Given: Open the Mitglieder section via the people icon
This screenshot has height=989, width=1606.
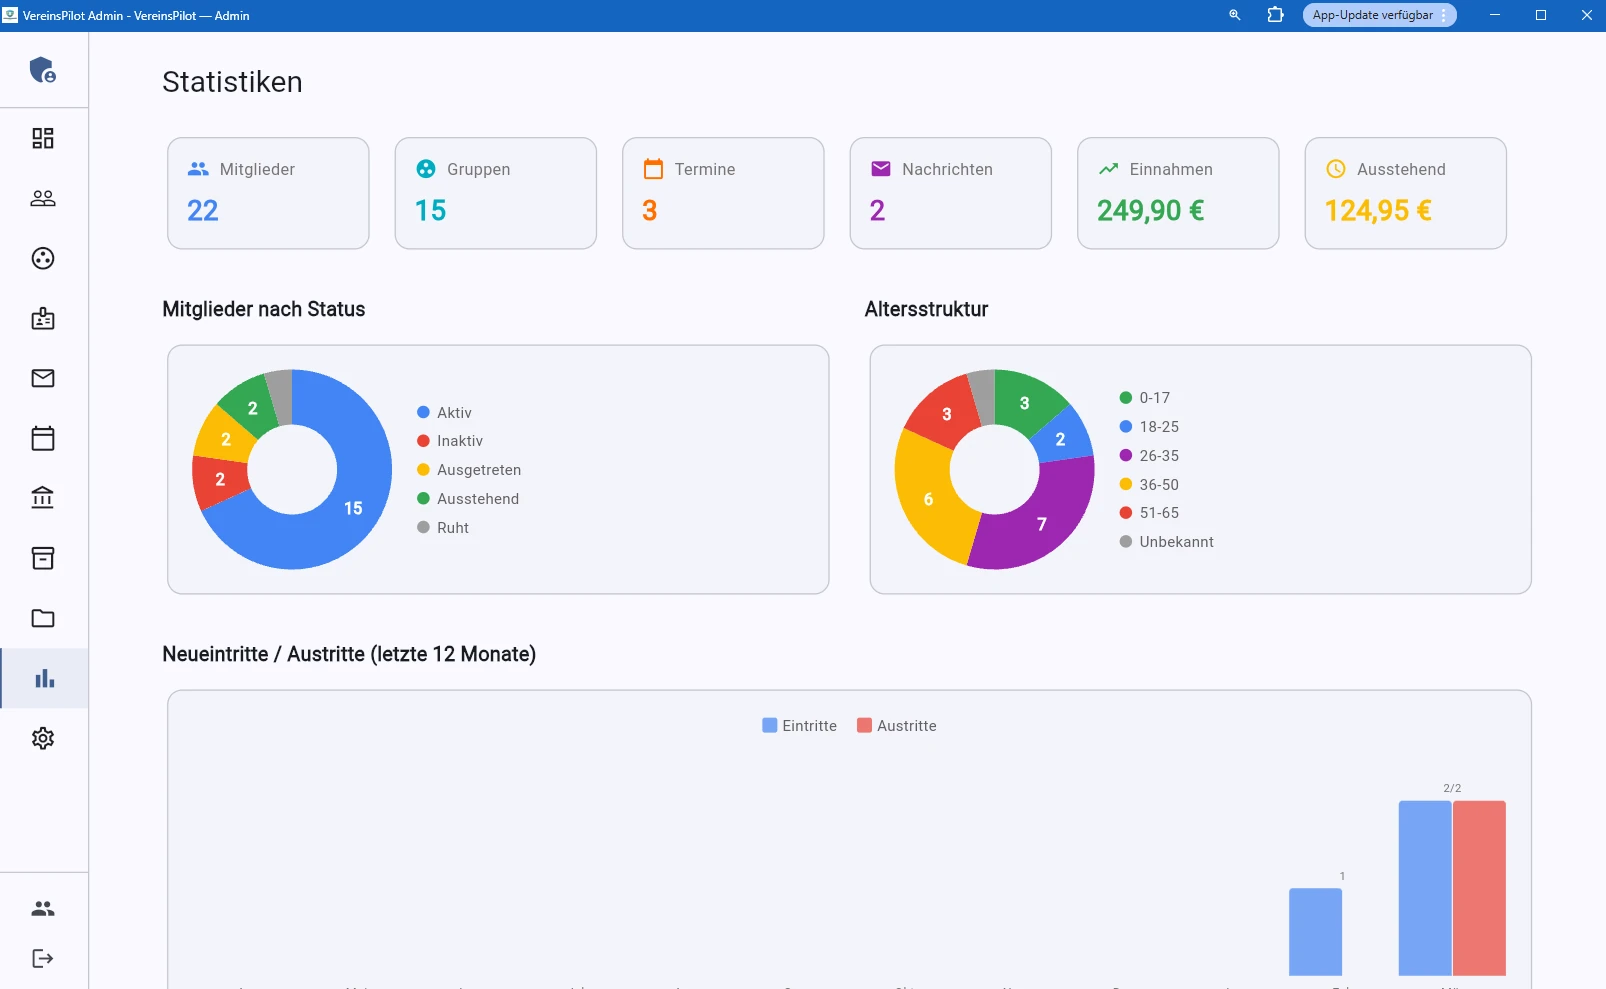Looking at the screenshot, I should (43, 199).
